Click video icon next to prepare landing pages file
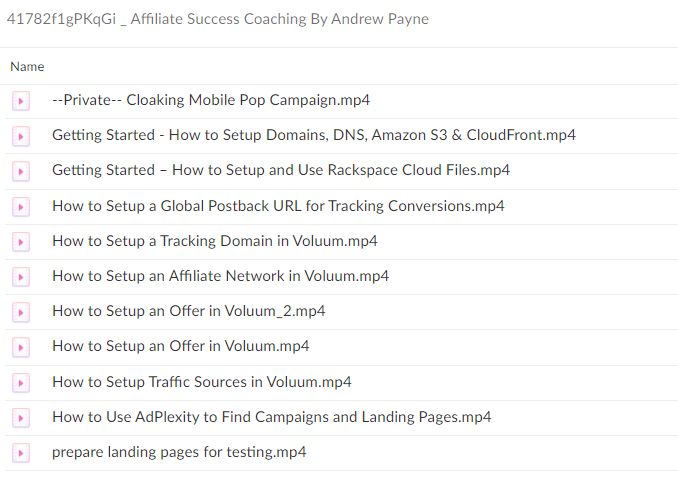The image size is (678, 477). coord(20,452)
